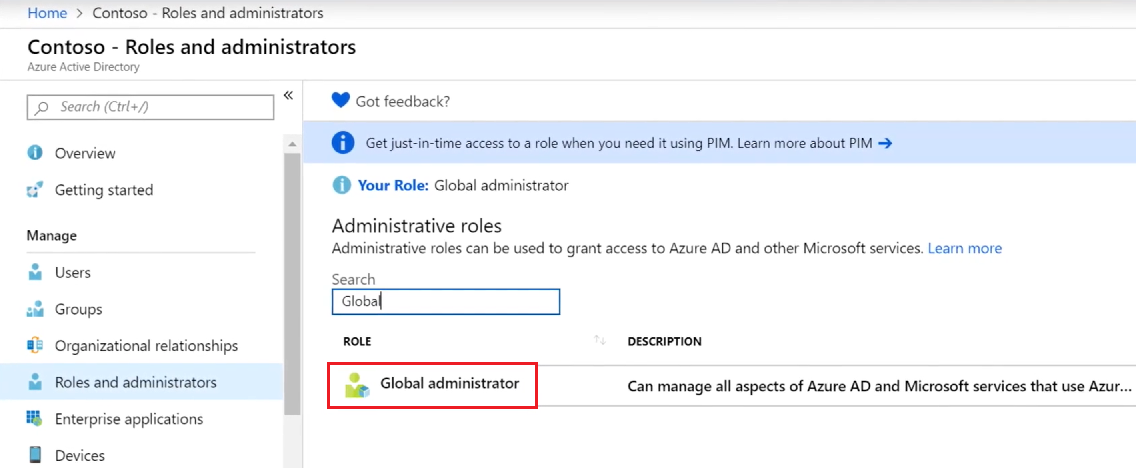Click the sidebar scrollbar thumb
Screen dimensions: 1141x468
(292, 282)
